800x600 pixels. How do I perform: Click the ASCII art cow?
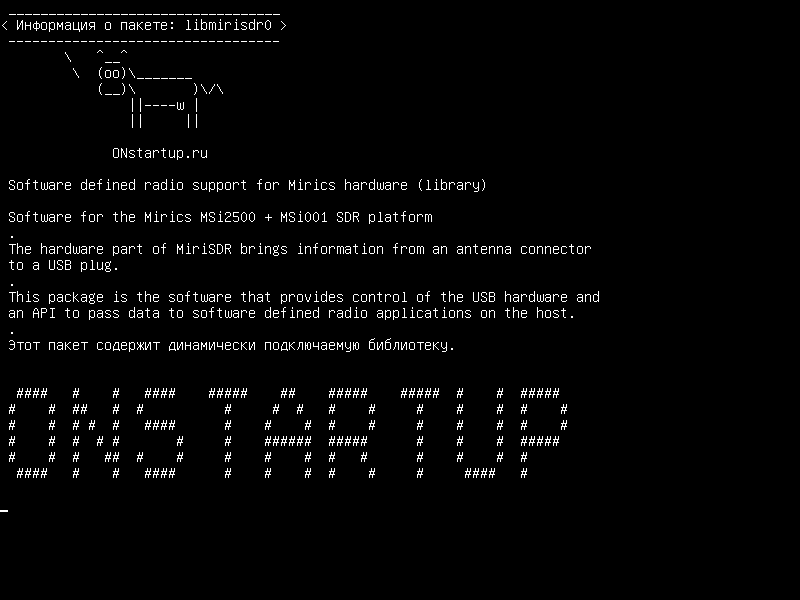pyautogui.click(x=144, y=88)
